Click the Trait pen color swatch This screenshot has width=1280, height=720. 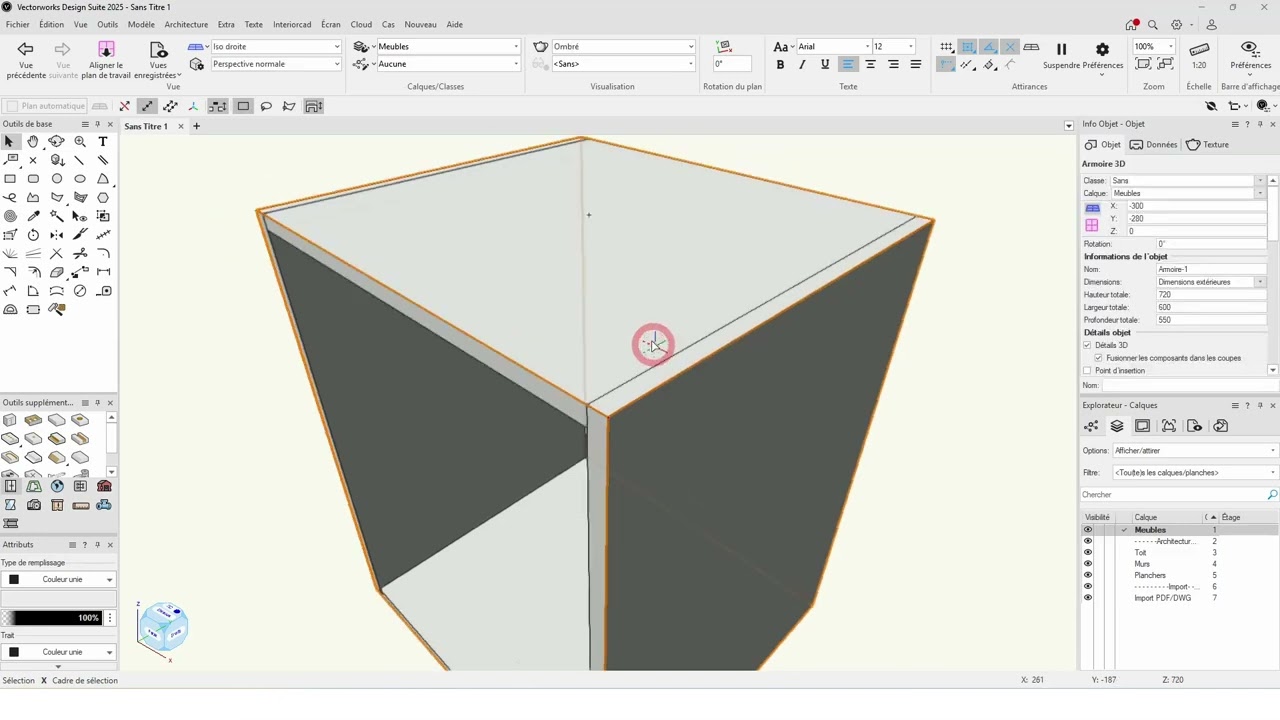pyautogui.click(x=14, y=652)
